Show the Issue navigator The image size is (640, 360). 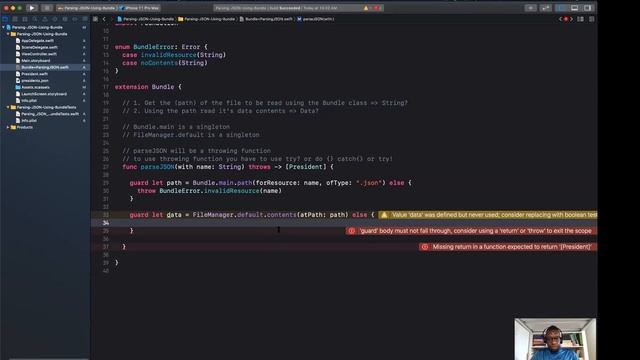(x=45, y=19)
